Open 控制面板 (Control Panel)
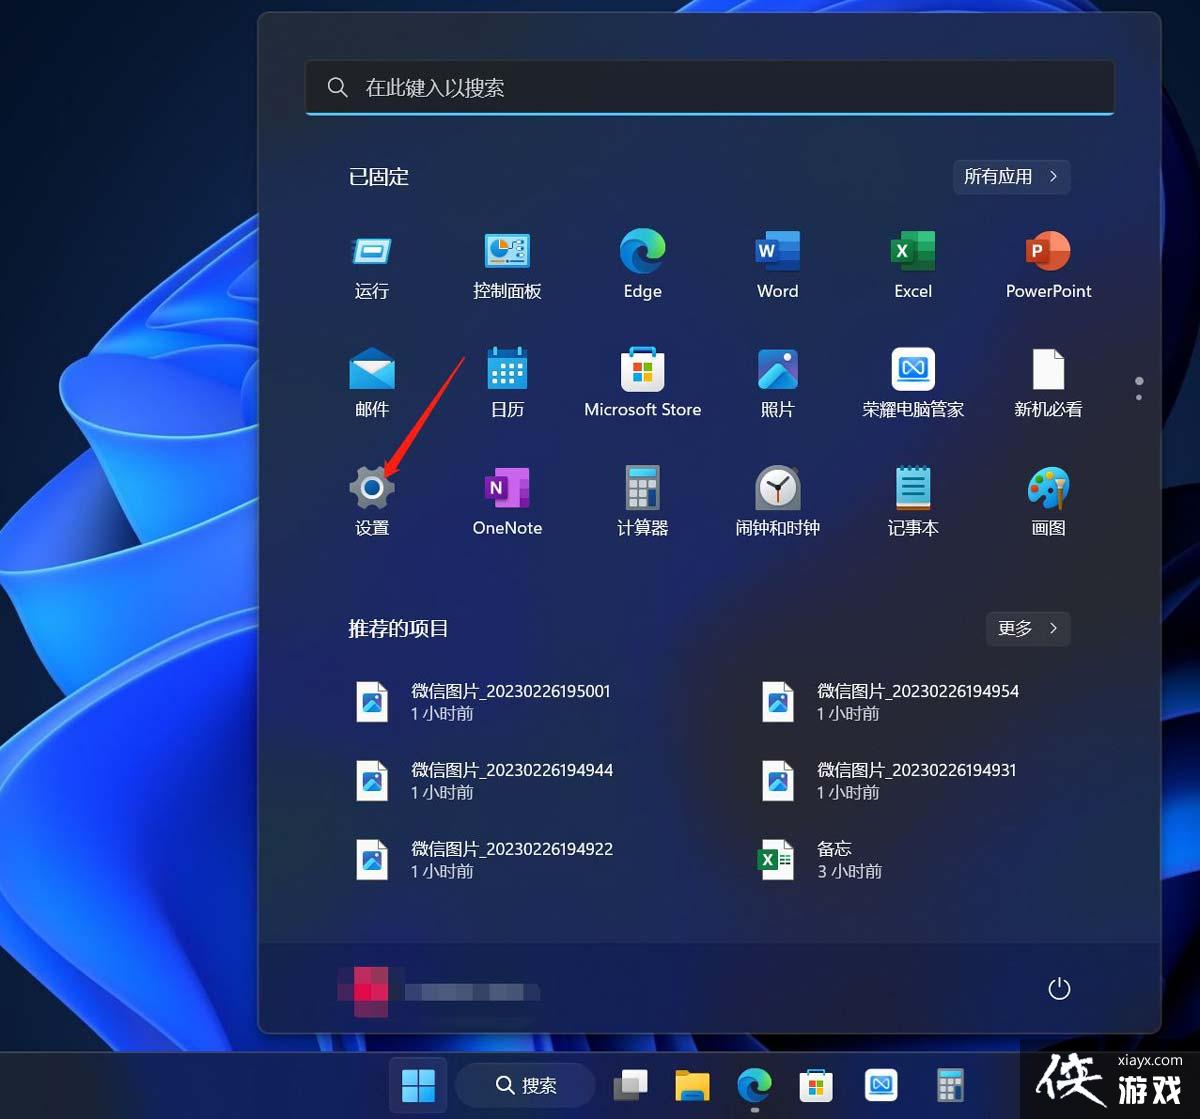Screen dimensions: 1200x1119 (x=506, y=265)
